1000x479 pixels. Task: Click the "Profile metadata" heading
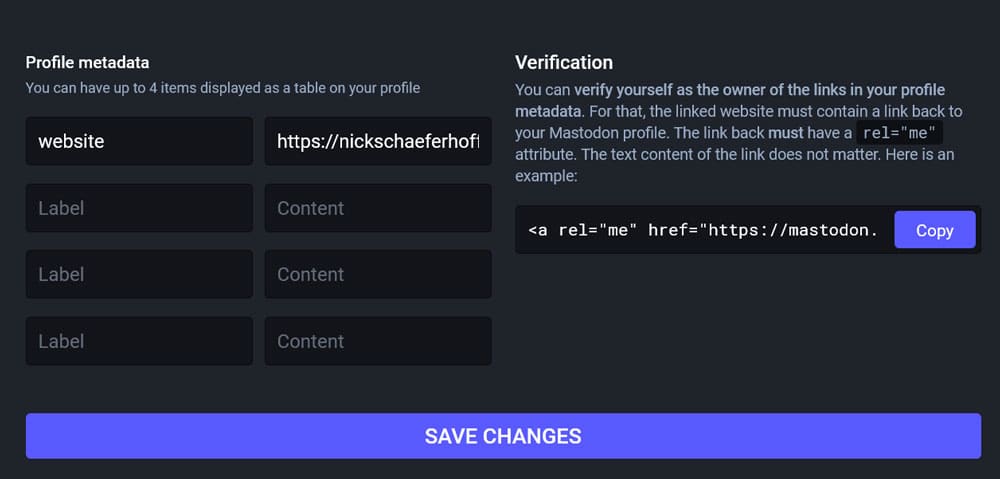pyautogui.click(x=88, y=63)
